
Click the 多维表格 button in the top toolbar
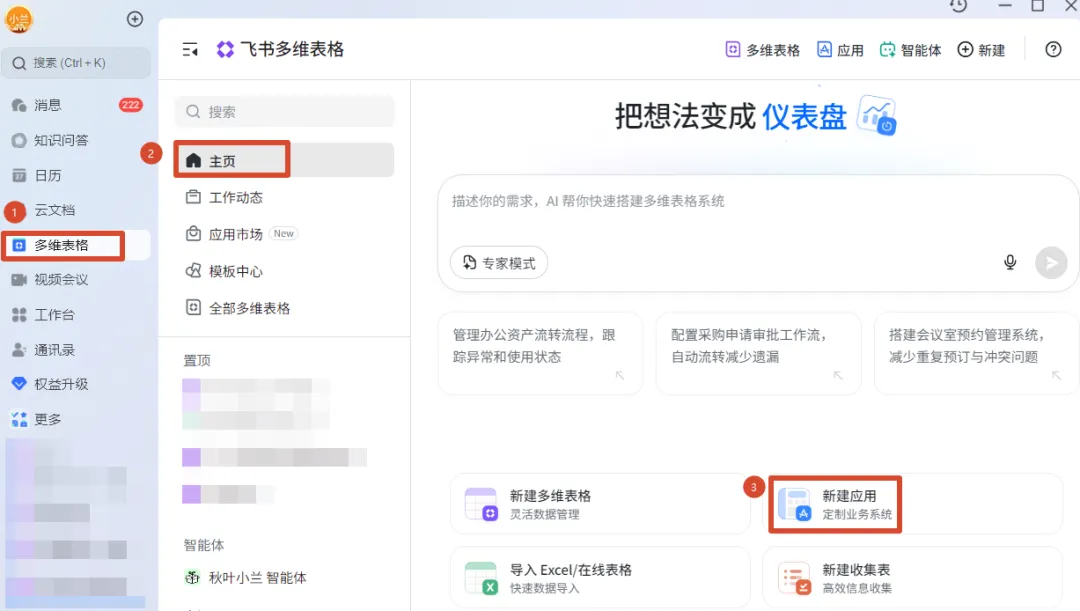pyautogui.click(x=762, y=50)
